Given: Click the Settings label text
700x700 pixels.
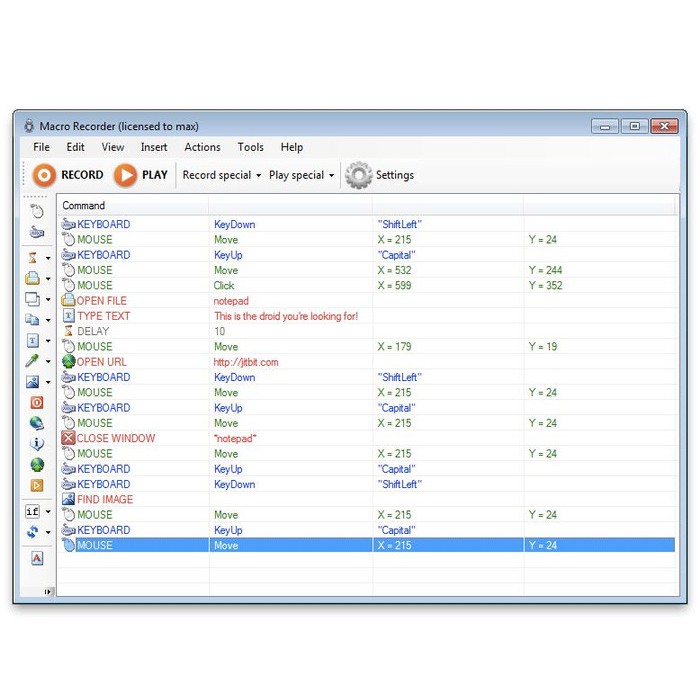Looking at the screenshot, I should 395,175.
